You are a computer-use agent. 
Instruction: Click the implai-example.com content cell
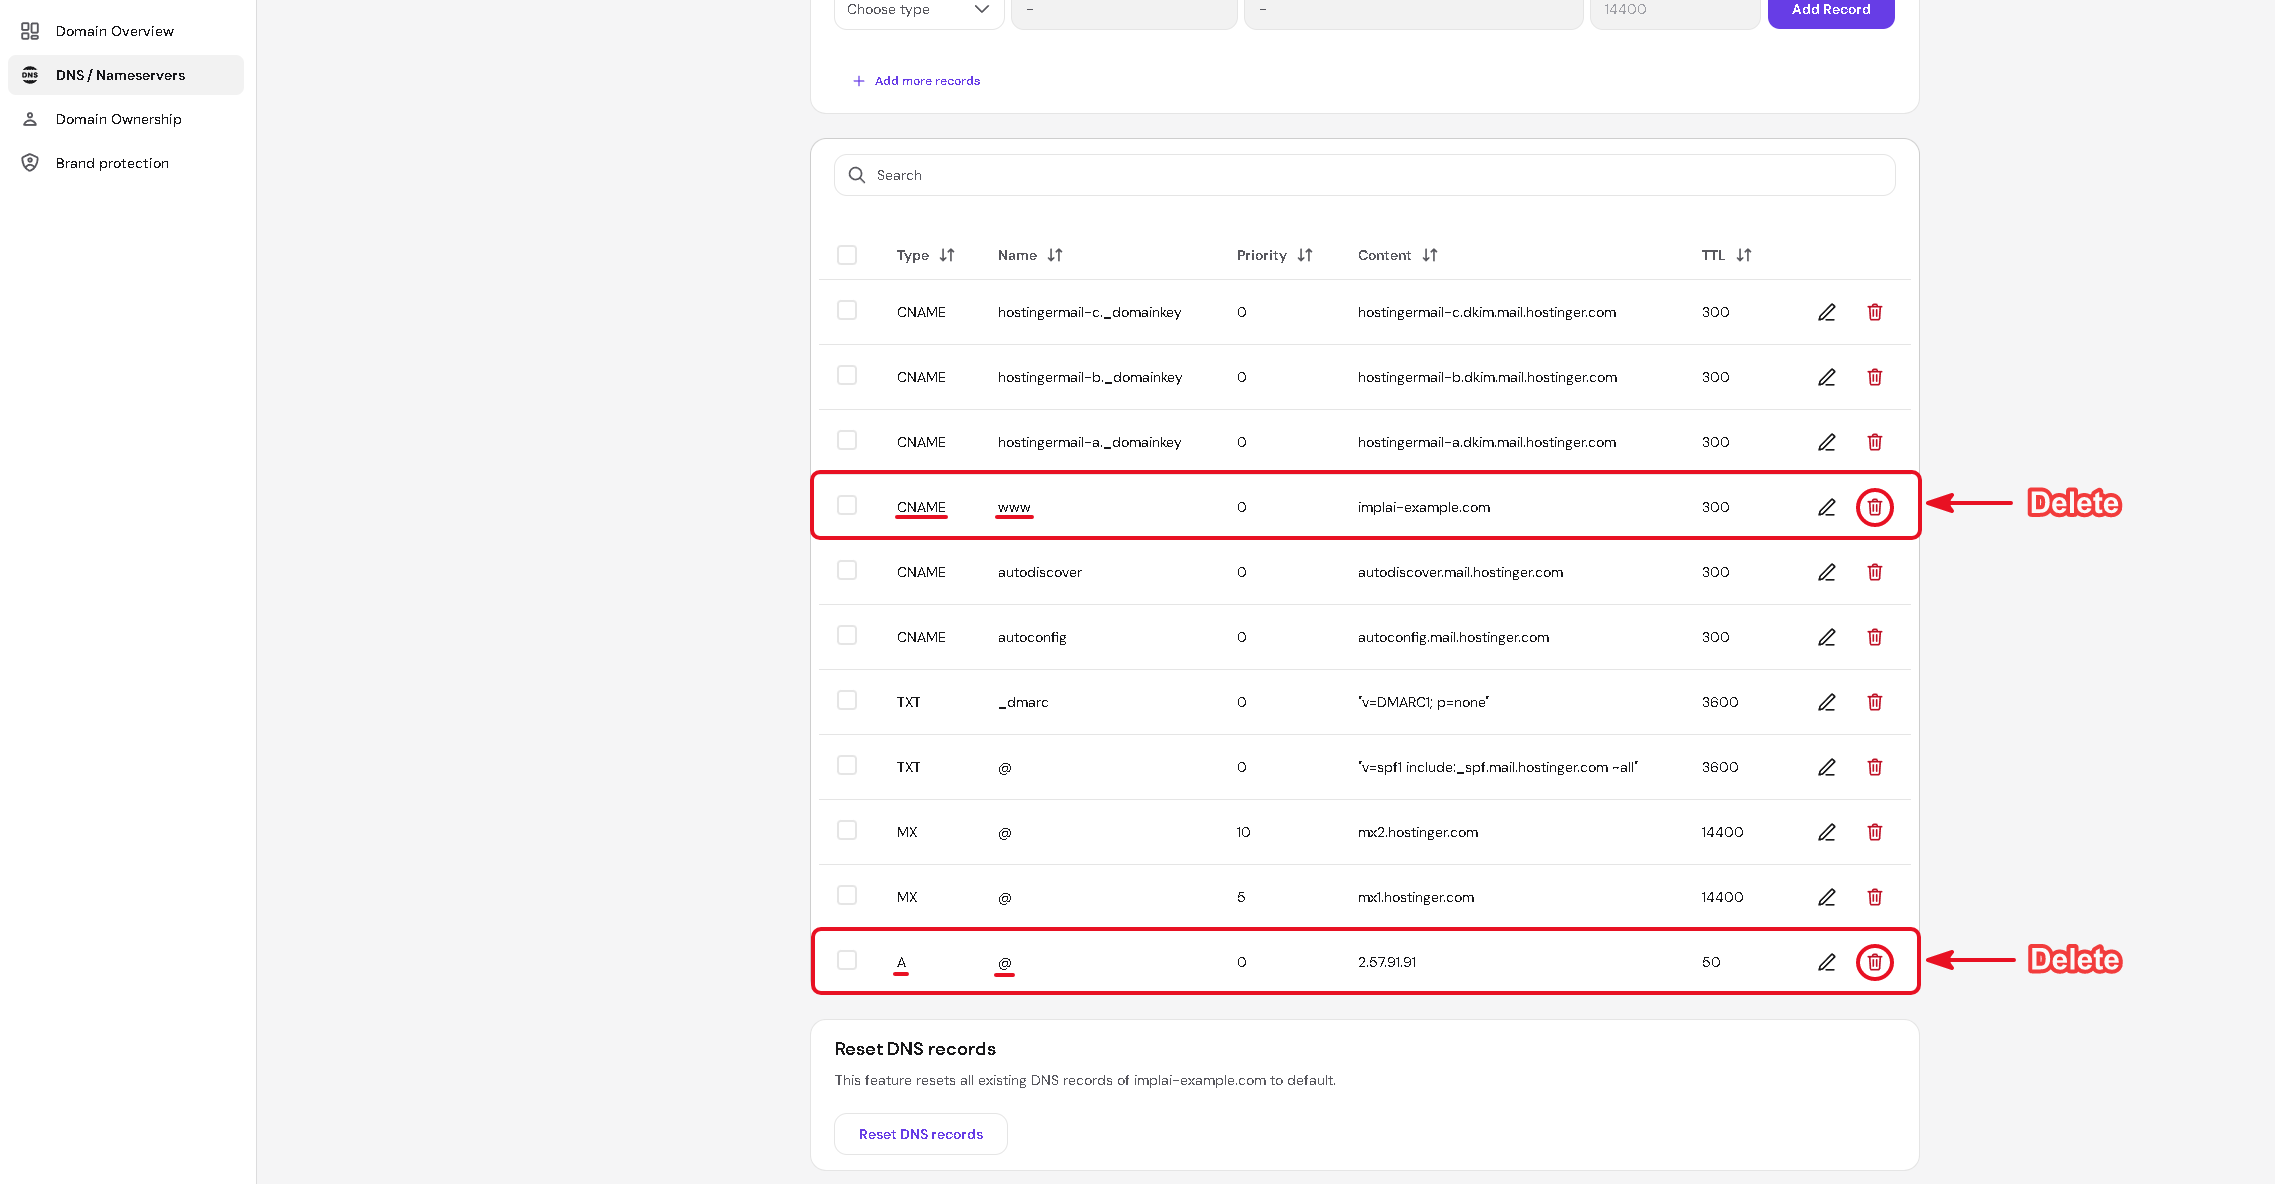pos(1423,507)
